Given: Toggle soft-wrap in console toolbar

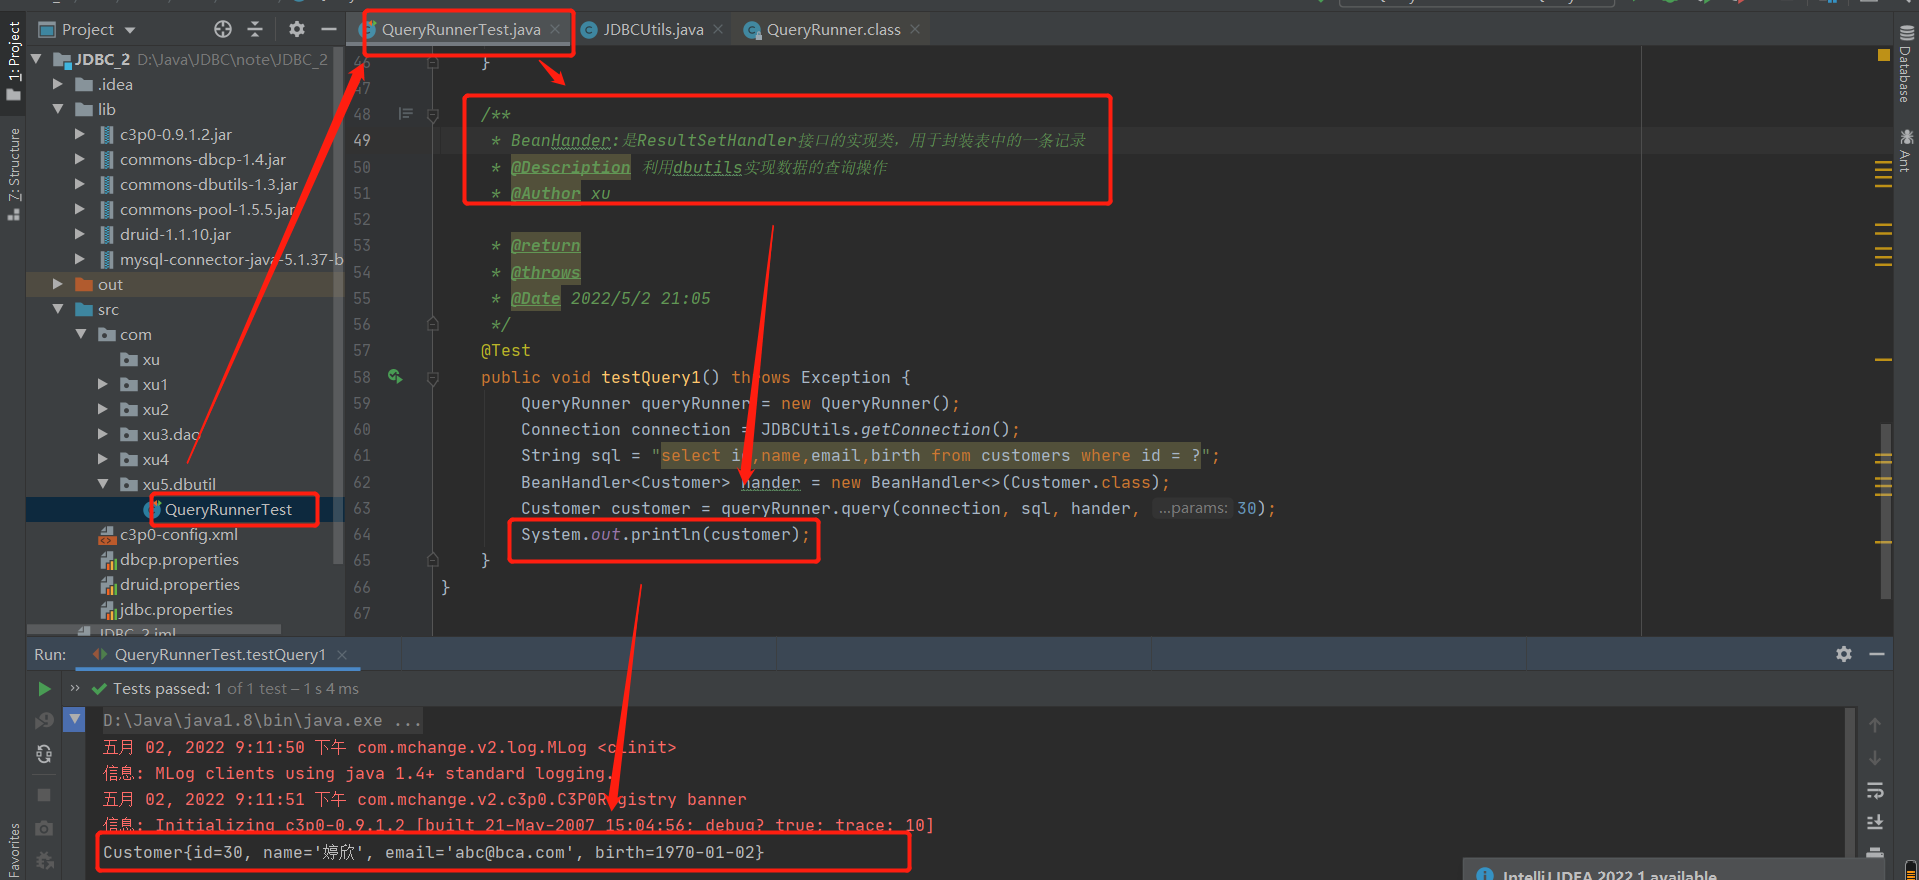Looking at the screenshot, I should pos(1875,790).
